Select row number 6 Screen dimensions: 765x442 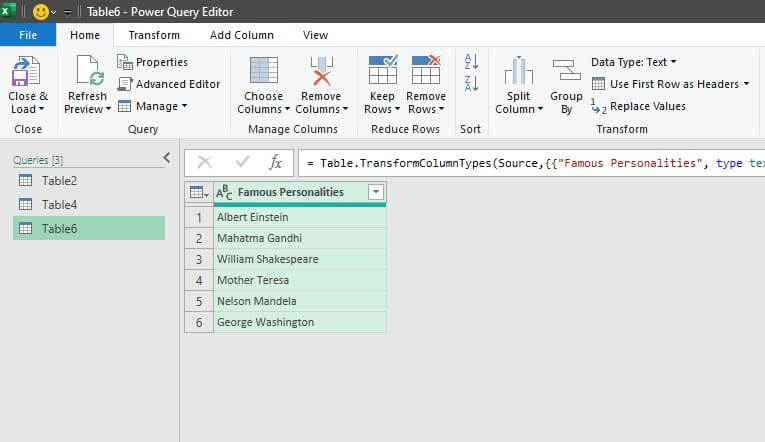[x=199, y=322]
